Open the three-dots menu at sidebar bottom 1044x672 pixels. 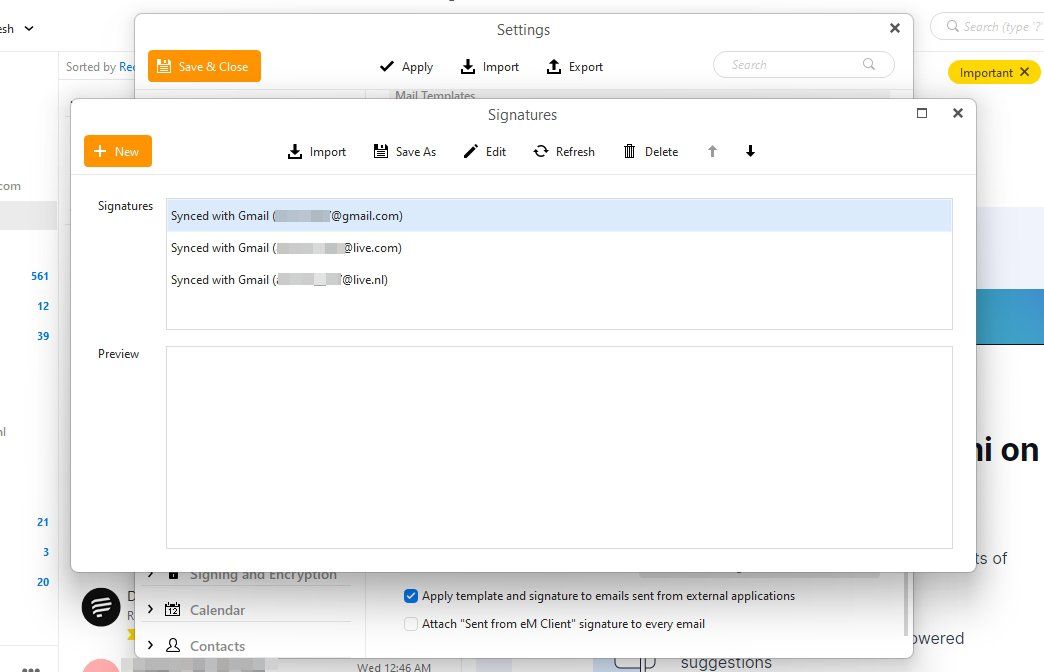[x=31, y=668]
